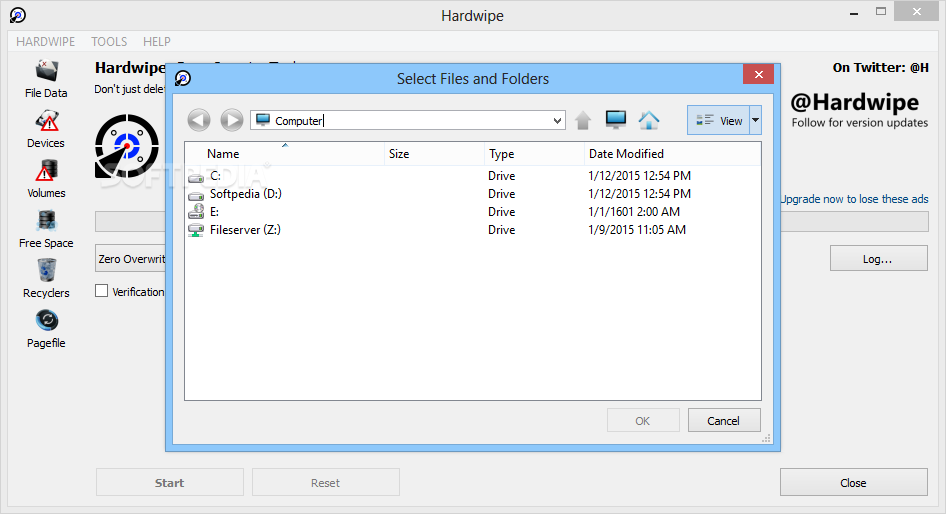Open the Log... button
This screenshot has width=946, height=514.
878,258
